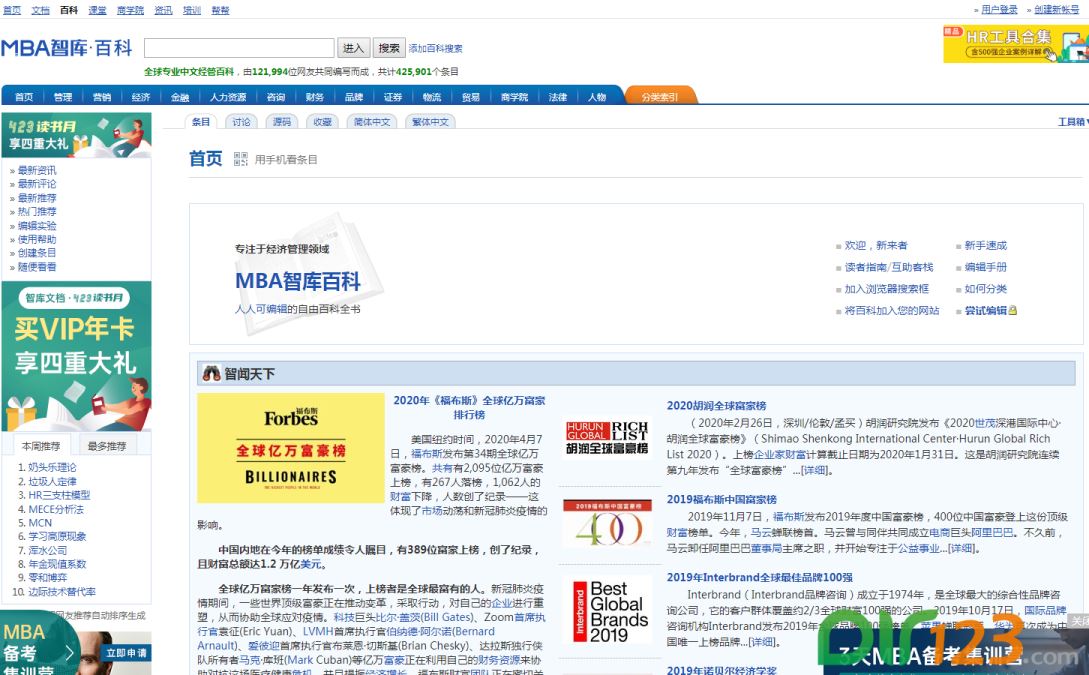Viewport: 1089px width, 675px height.
Task: Select 证券 in the blue category bar
Action: coord(393,97)
